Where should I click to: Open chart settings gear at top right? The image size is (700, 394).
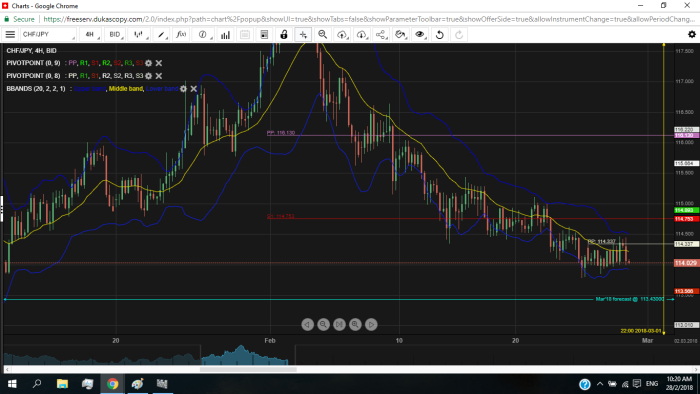(692, 34)
